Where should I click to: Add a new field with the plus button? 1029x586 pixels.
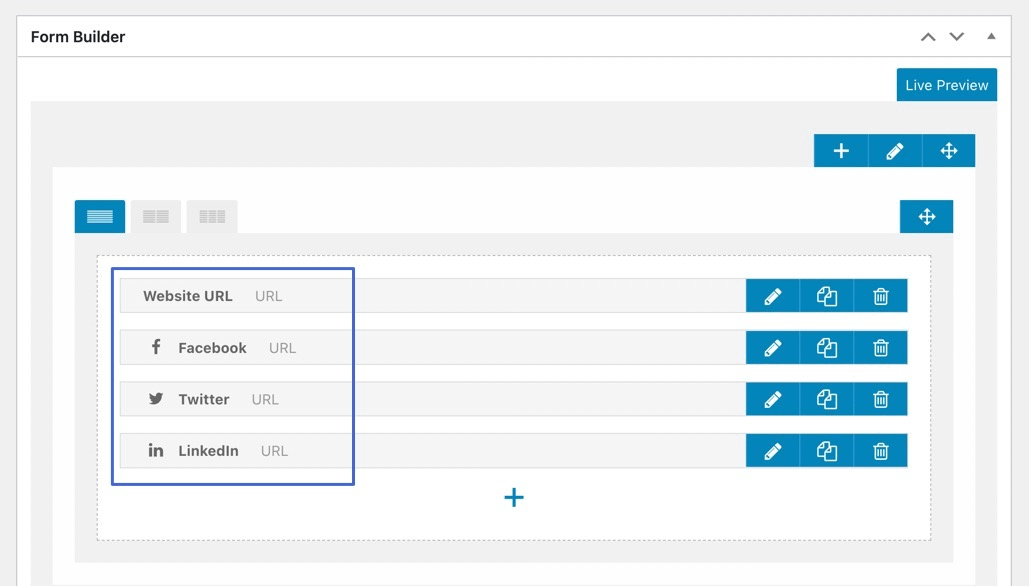[514, 497]
